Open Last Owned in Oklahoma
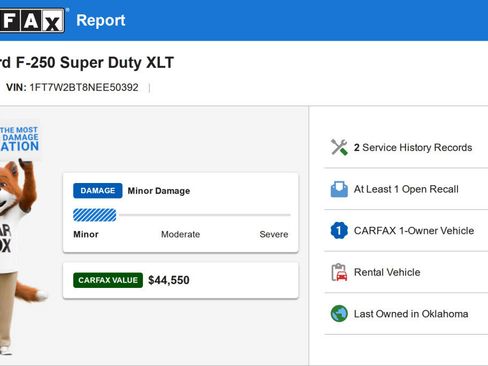The width and height of the screenshot is (488, 366). point(411,314)
